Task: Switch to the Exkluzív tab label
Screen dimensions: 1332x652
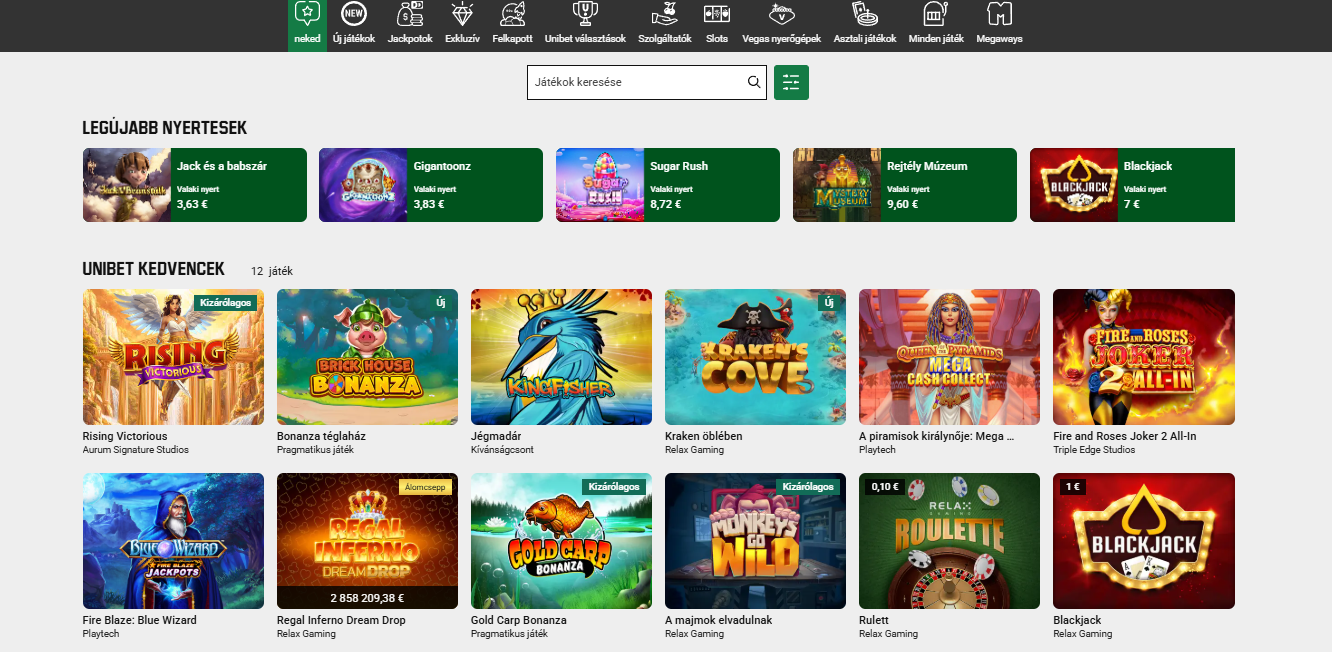Action: [x=462, y=39]
